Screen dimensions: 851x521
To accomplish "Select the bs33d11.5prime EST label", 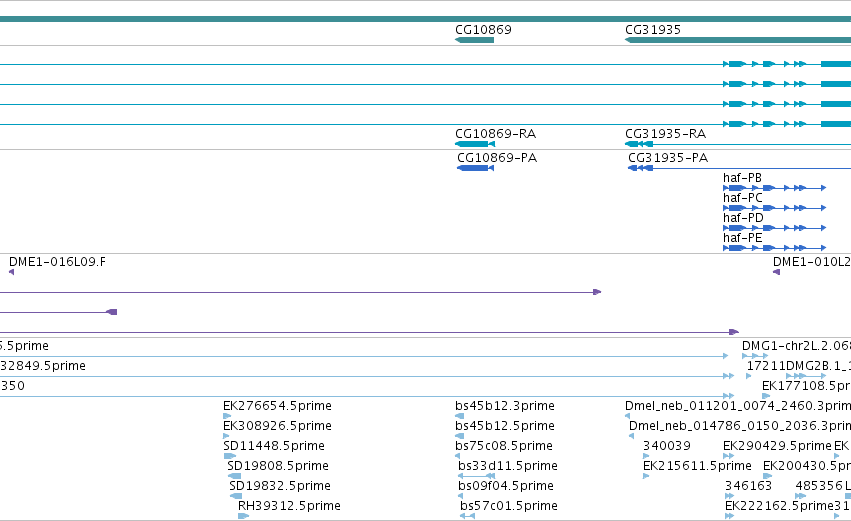I will (x=507, y=466).
